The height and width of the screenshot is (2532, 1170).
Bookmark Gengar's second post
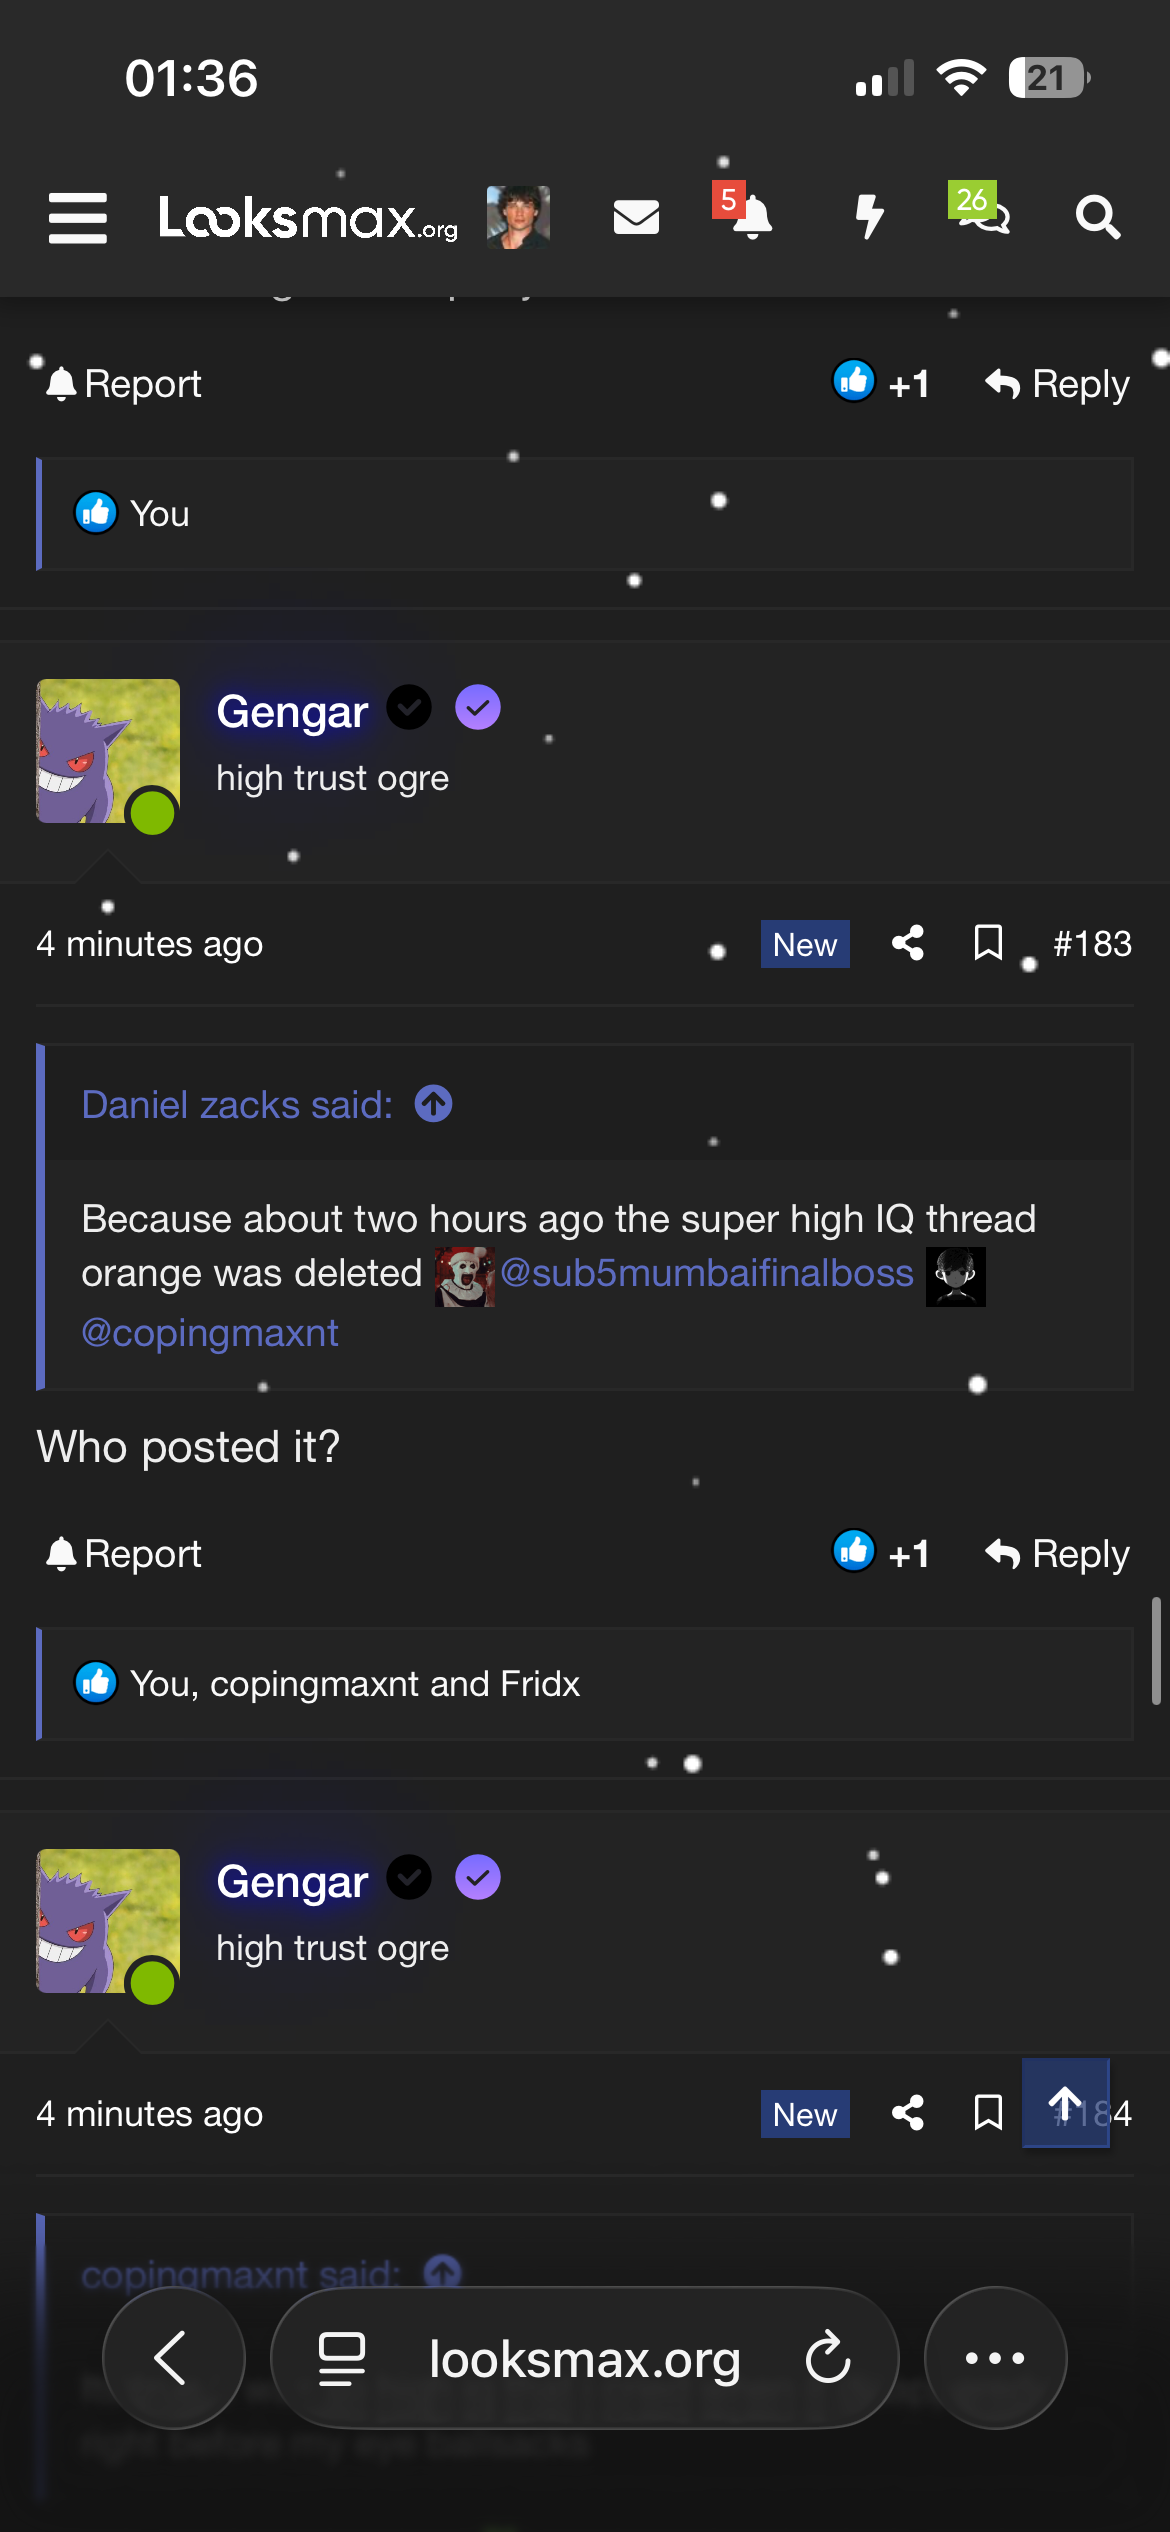click(988, 2113)
